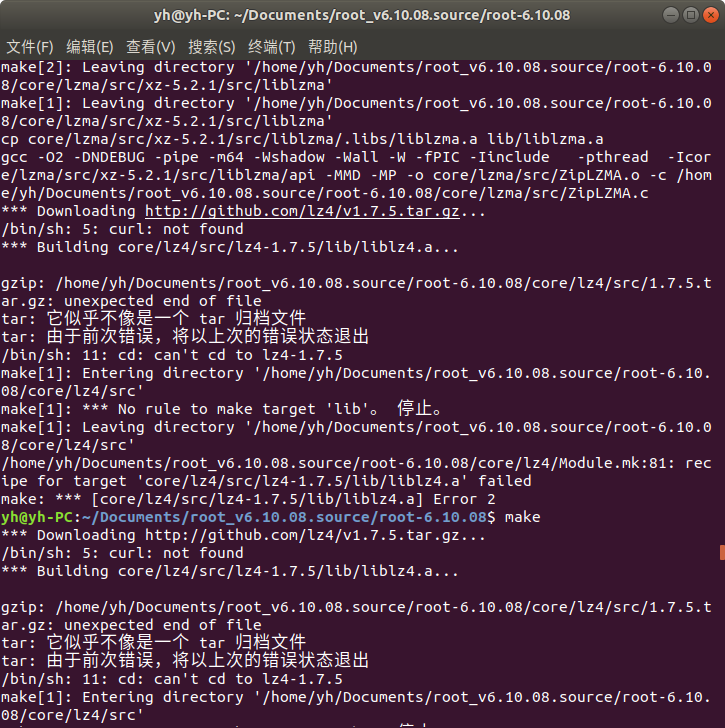Click the window title 'yh@yh-PC: ~/Documents/...'
This screenshot has width=725, height=728.
pyautogui.click(x=362, y=15)
